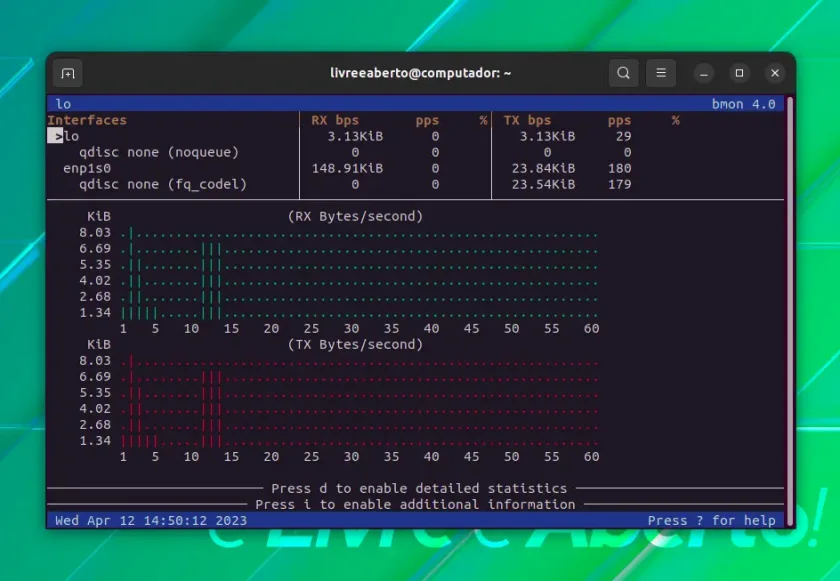Click the TX bps column header
Image resolution: width=840 pixels, height=581 pixels.
pos(527,120)
